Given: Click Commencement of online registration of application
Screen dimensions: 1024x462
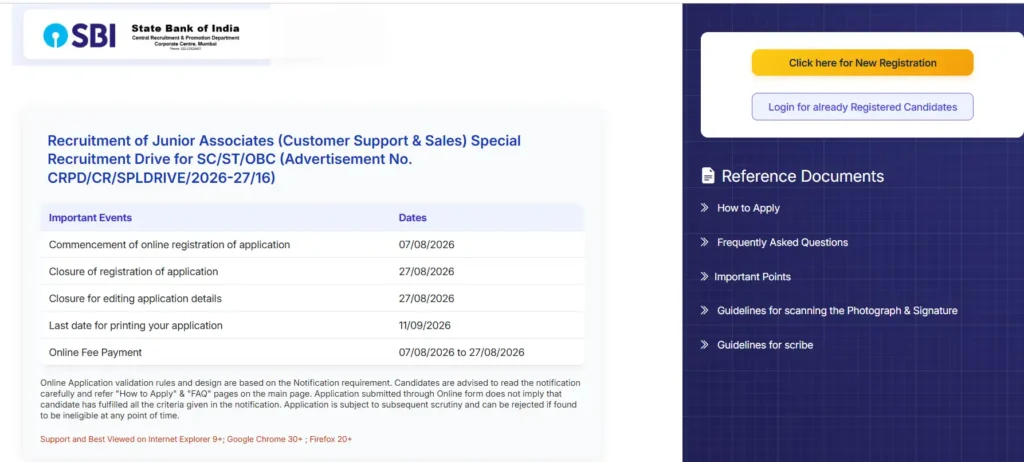Looking at the screenshot, I should click(169, 244).
